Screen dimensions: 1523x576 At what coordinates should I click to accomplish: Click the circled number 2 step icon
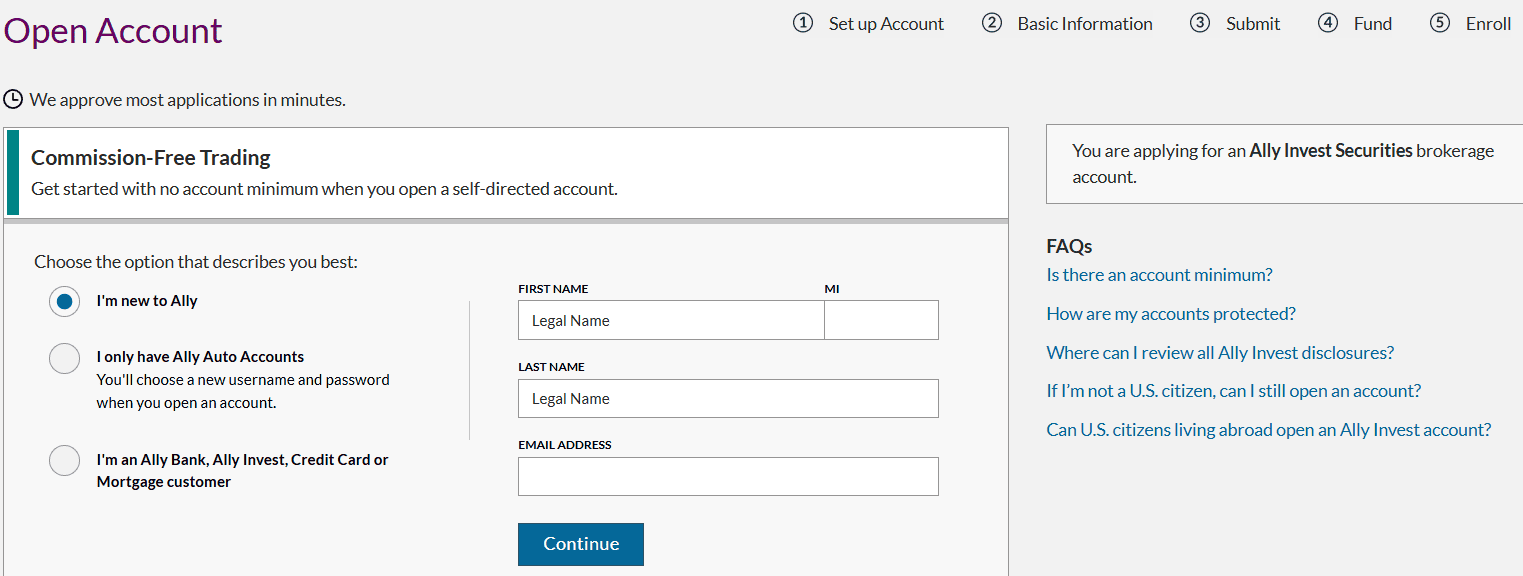coord(992,22)
